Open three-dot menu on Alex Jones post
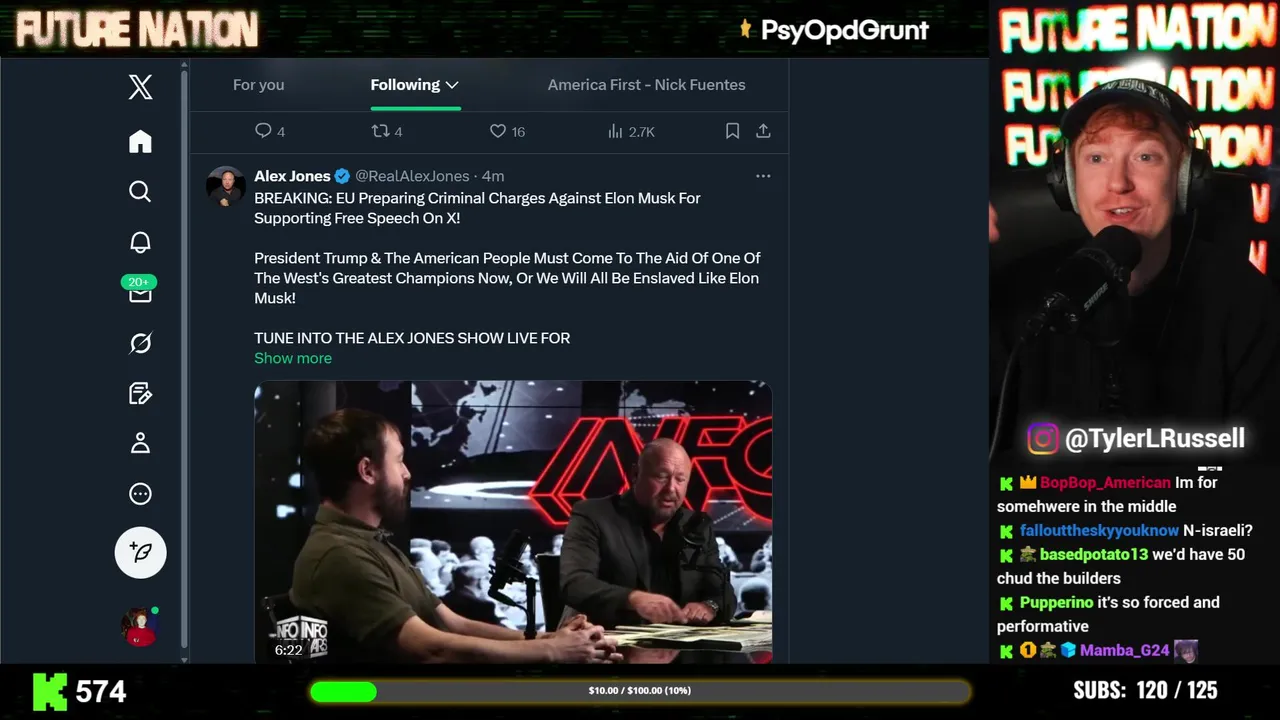Viewport: 1280px width, 720px height. pos(763,176)
